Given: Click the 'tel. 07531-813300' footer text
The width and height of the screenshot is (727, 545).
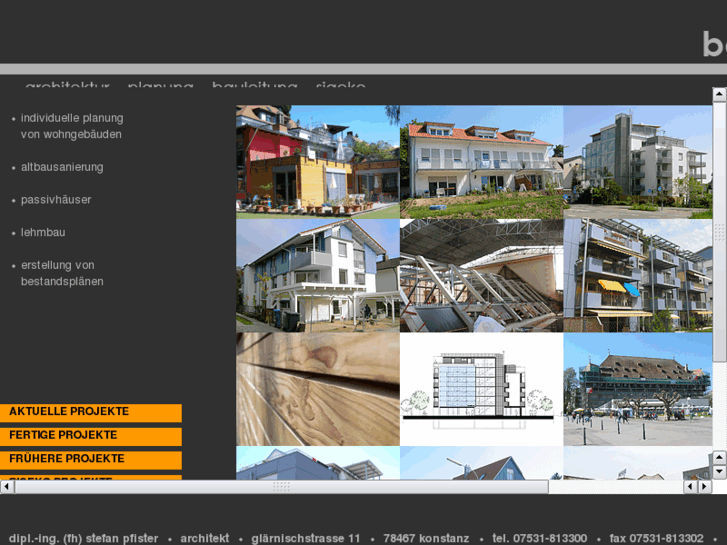Looking at the screenshot, I should point(539,539).
